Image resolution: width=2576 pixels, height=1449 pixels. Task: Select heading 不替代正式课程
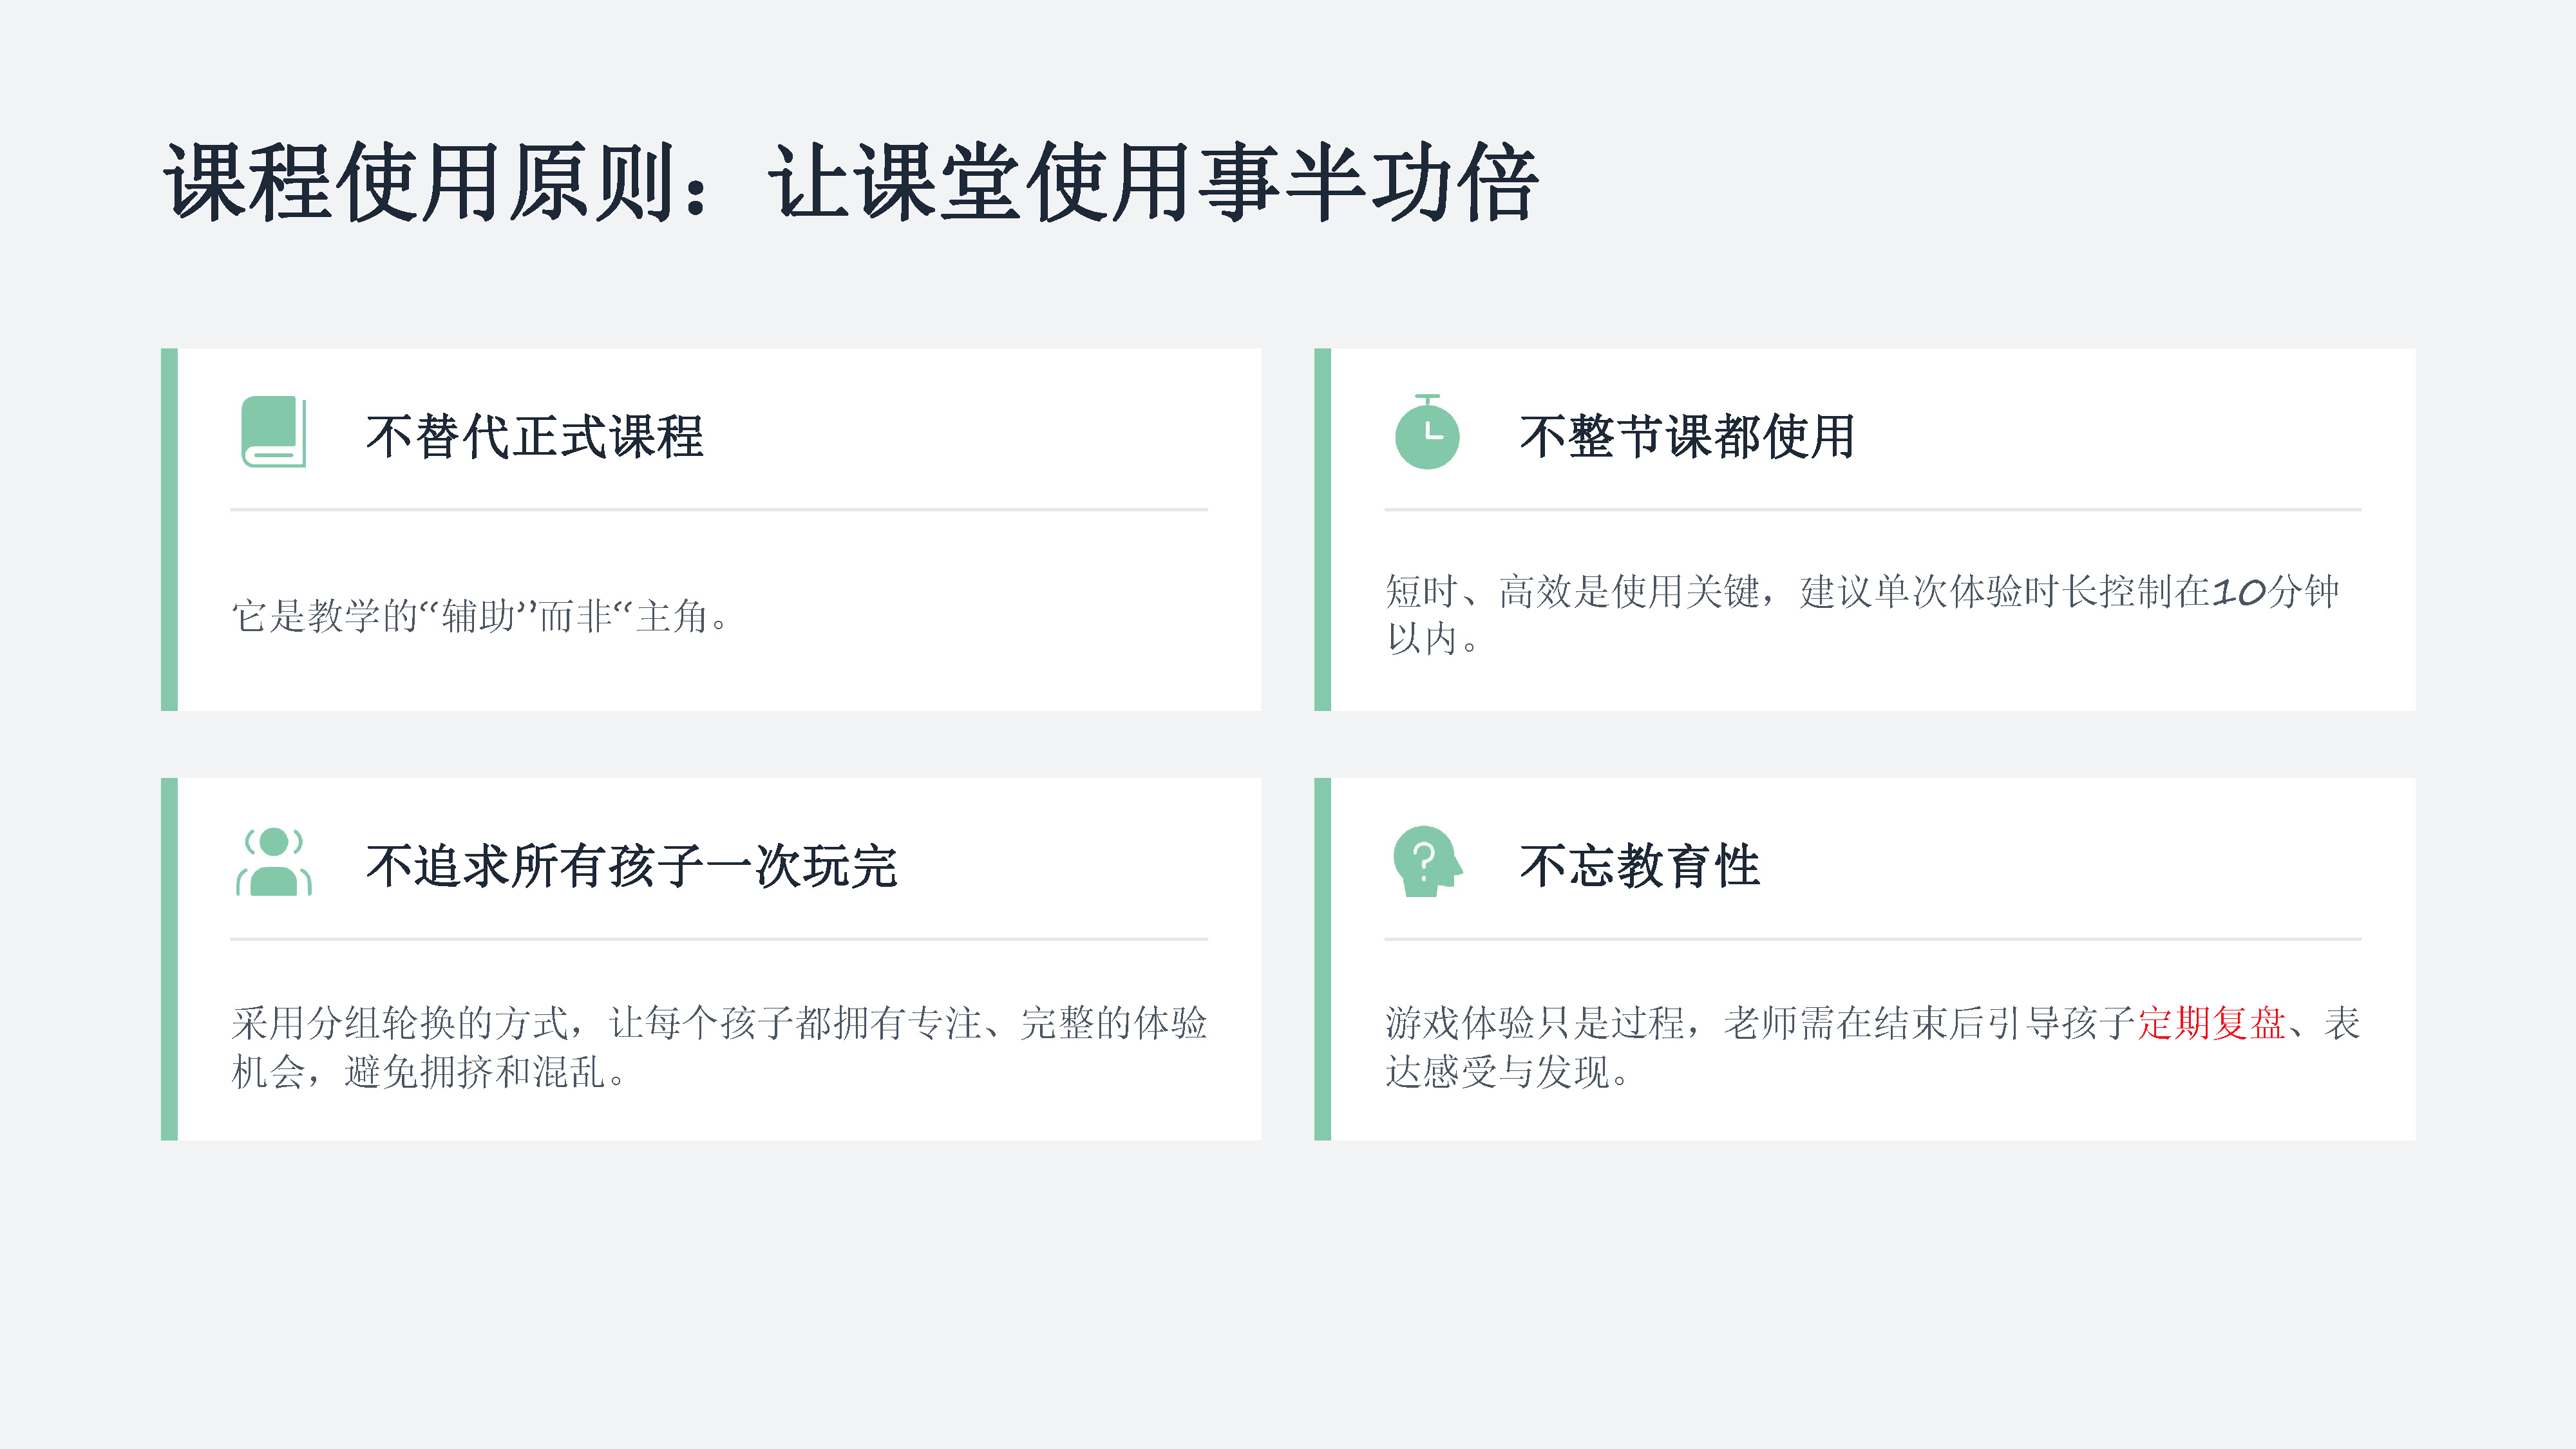(535, 437)
